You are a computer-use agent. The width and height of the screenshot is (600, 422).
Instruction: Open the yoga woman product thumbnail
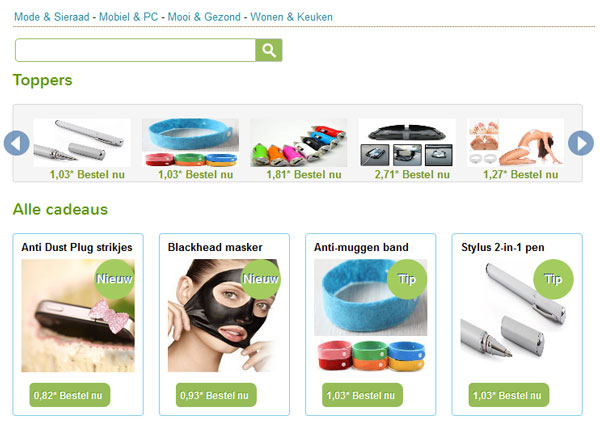pos(515,143)
